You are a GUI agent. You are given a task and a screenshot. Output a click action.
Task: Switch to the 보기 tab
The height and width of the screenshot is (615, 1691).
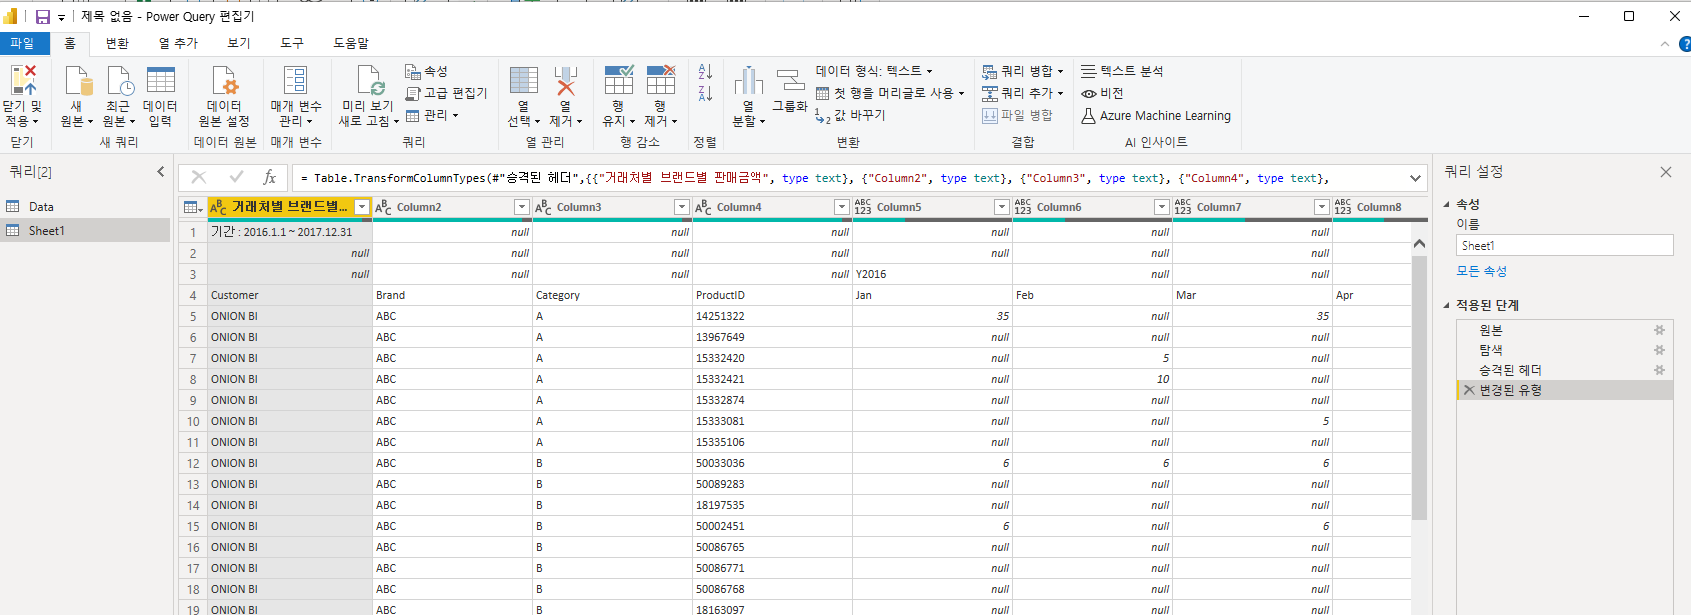pos(239,43)
